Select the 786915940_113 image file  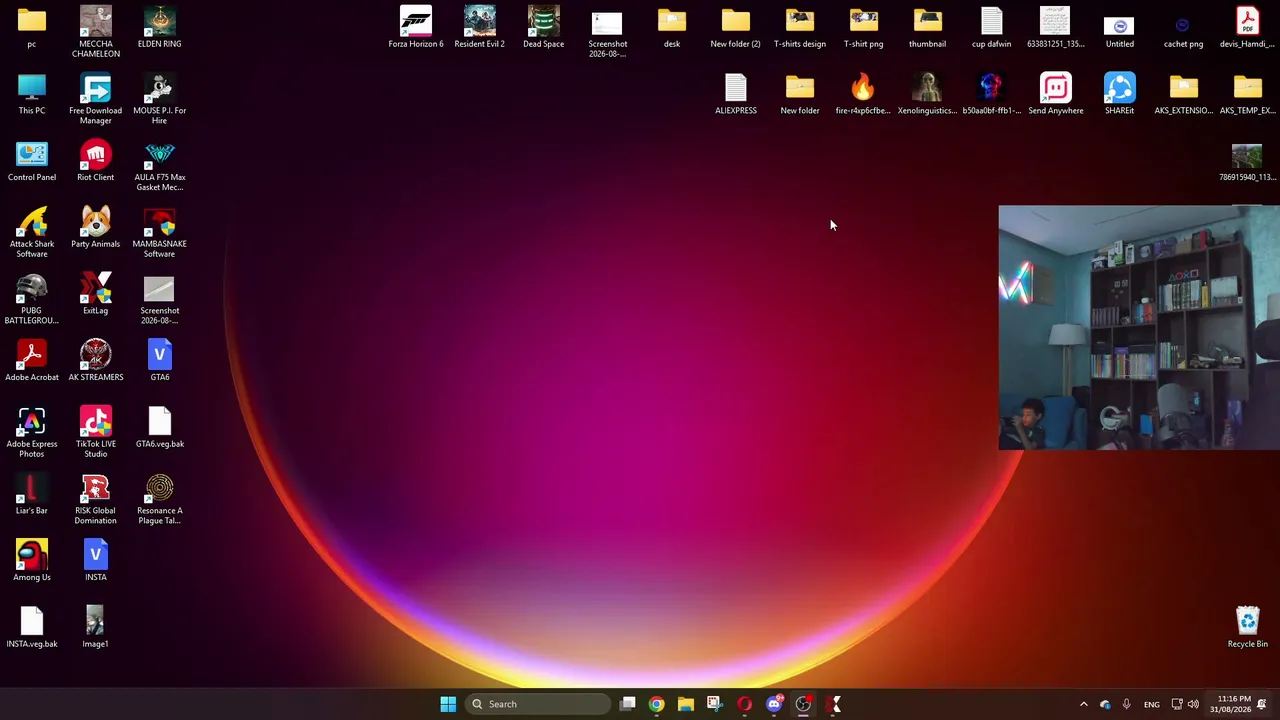(1247, 162)
